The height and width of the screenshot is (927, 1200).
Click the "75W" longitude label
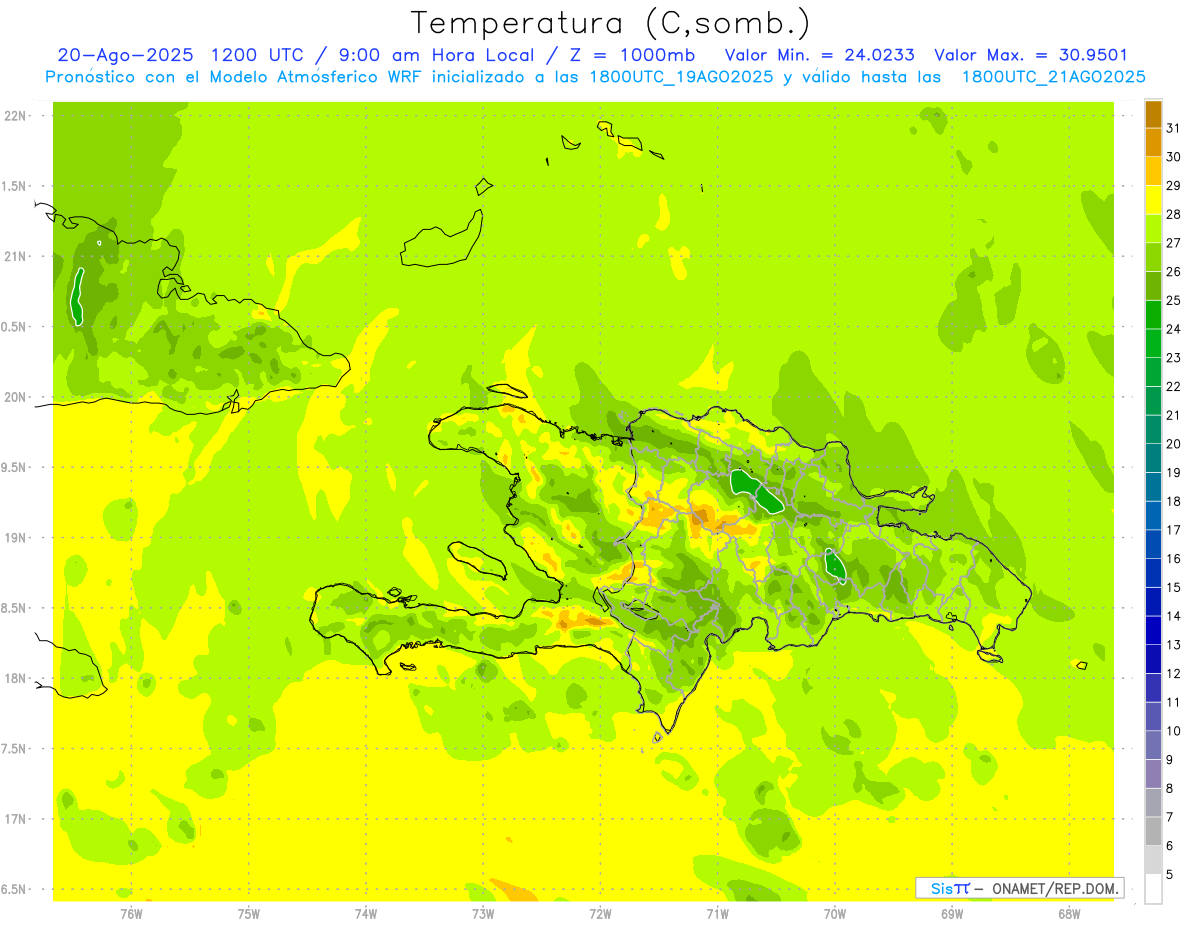(249, 913)
